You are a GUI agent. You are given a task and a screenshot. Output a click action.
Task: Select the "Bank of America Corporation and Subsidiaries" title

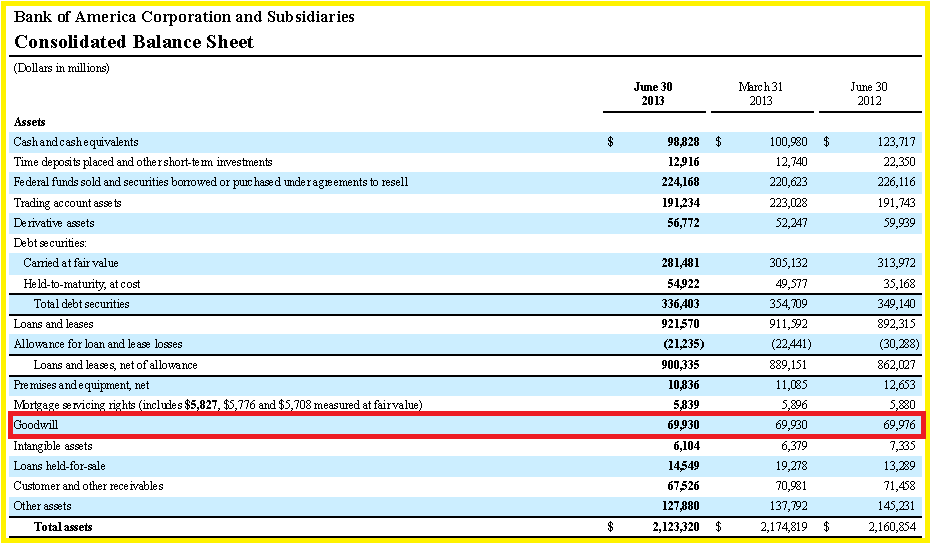184,17
